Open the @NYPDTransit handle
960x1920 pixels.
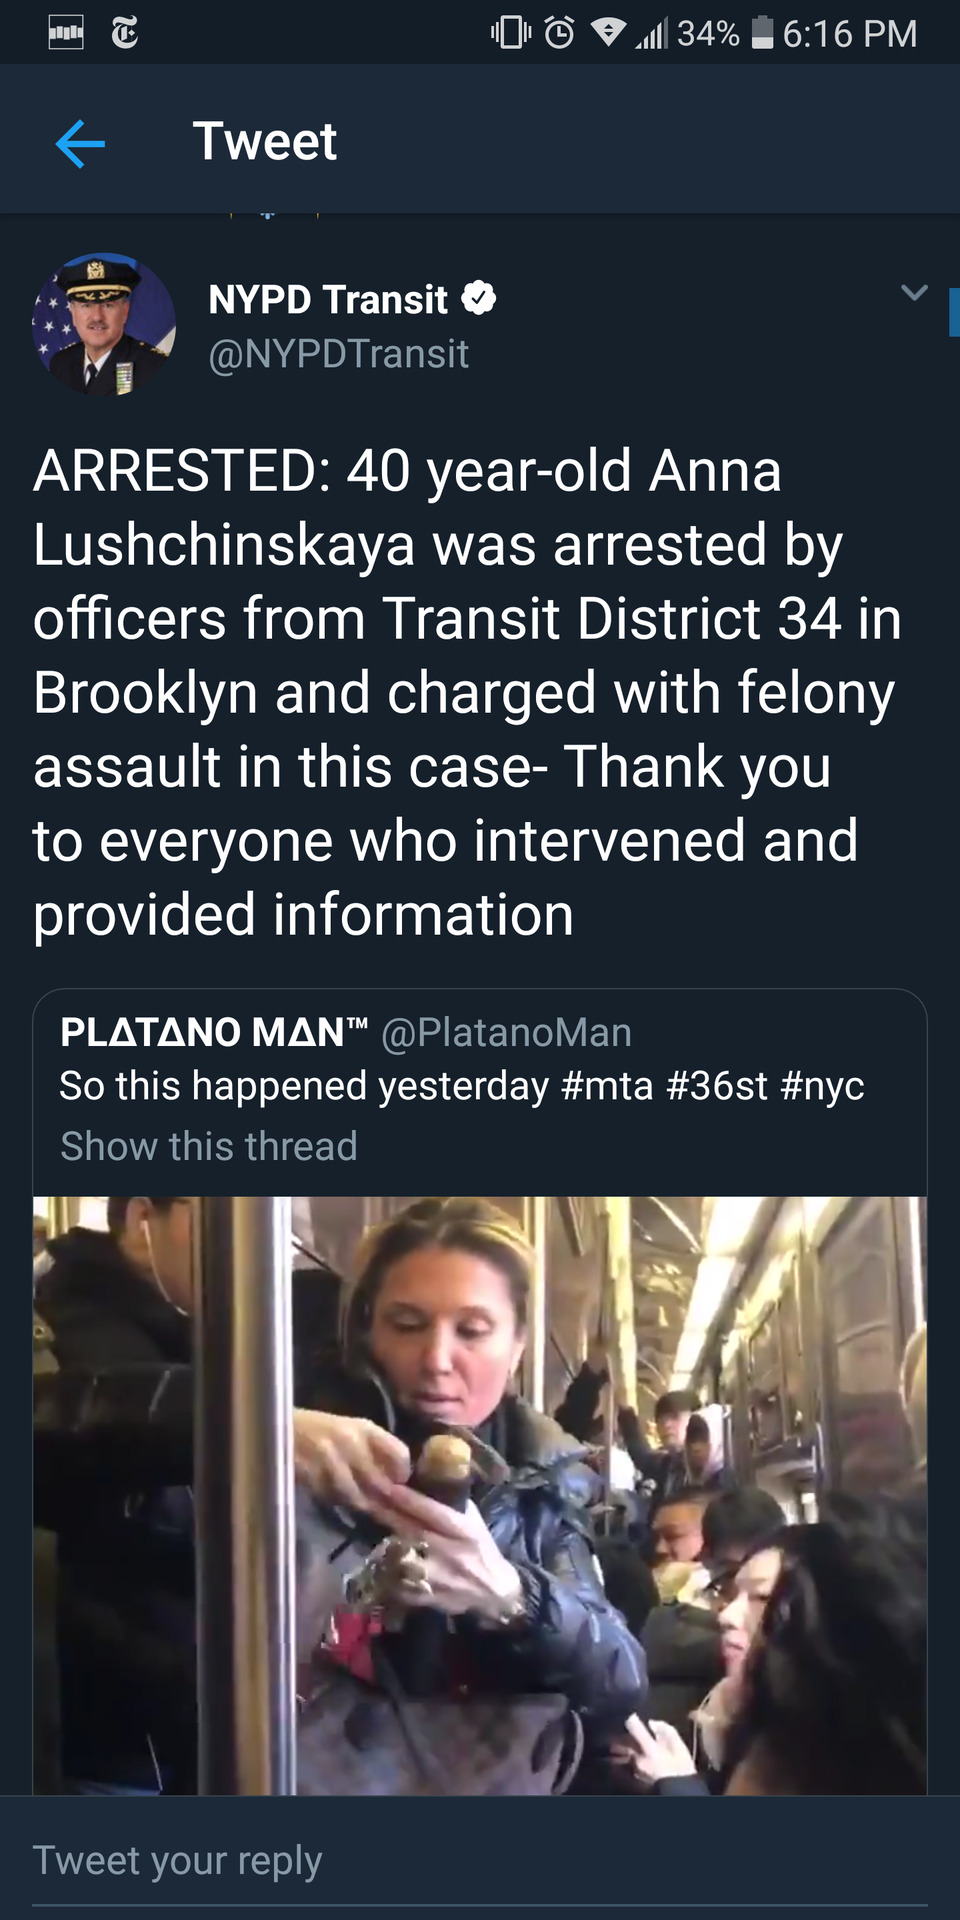[338, 354]
